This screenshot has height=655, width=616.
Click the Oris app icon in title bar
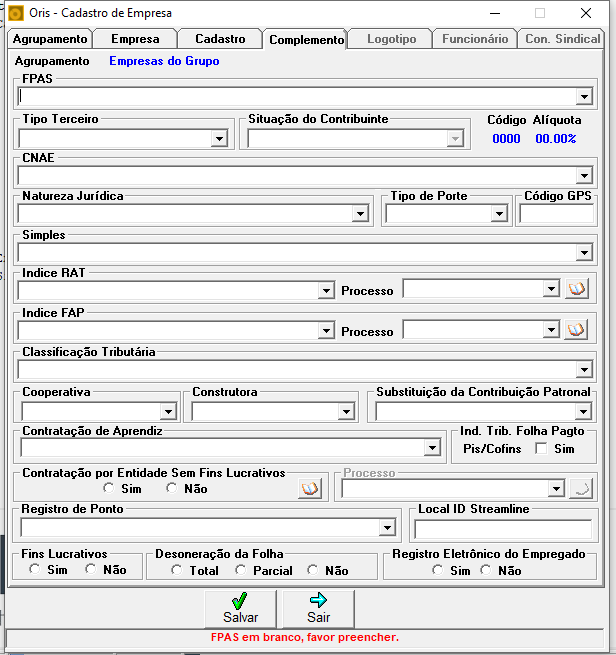click(x=15, y=13)
